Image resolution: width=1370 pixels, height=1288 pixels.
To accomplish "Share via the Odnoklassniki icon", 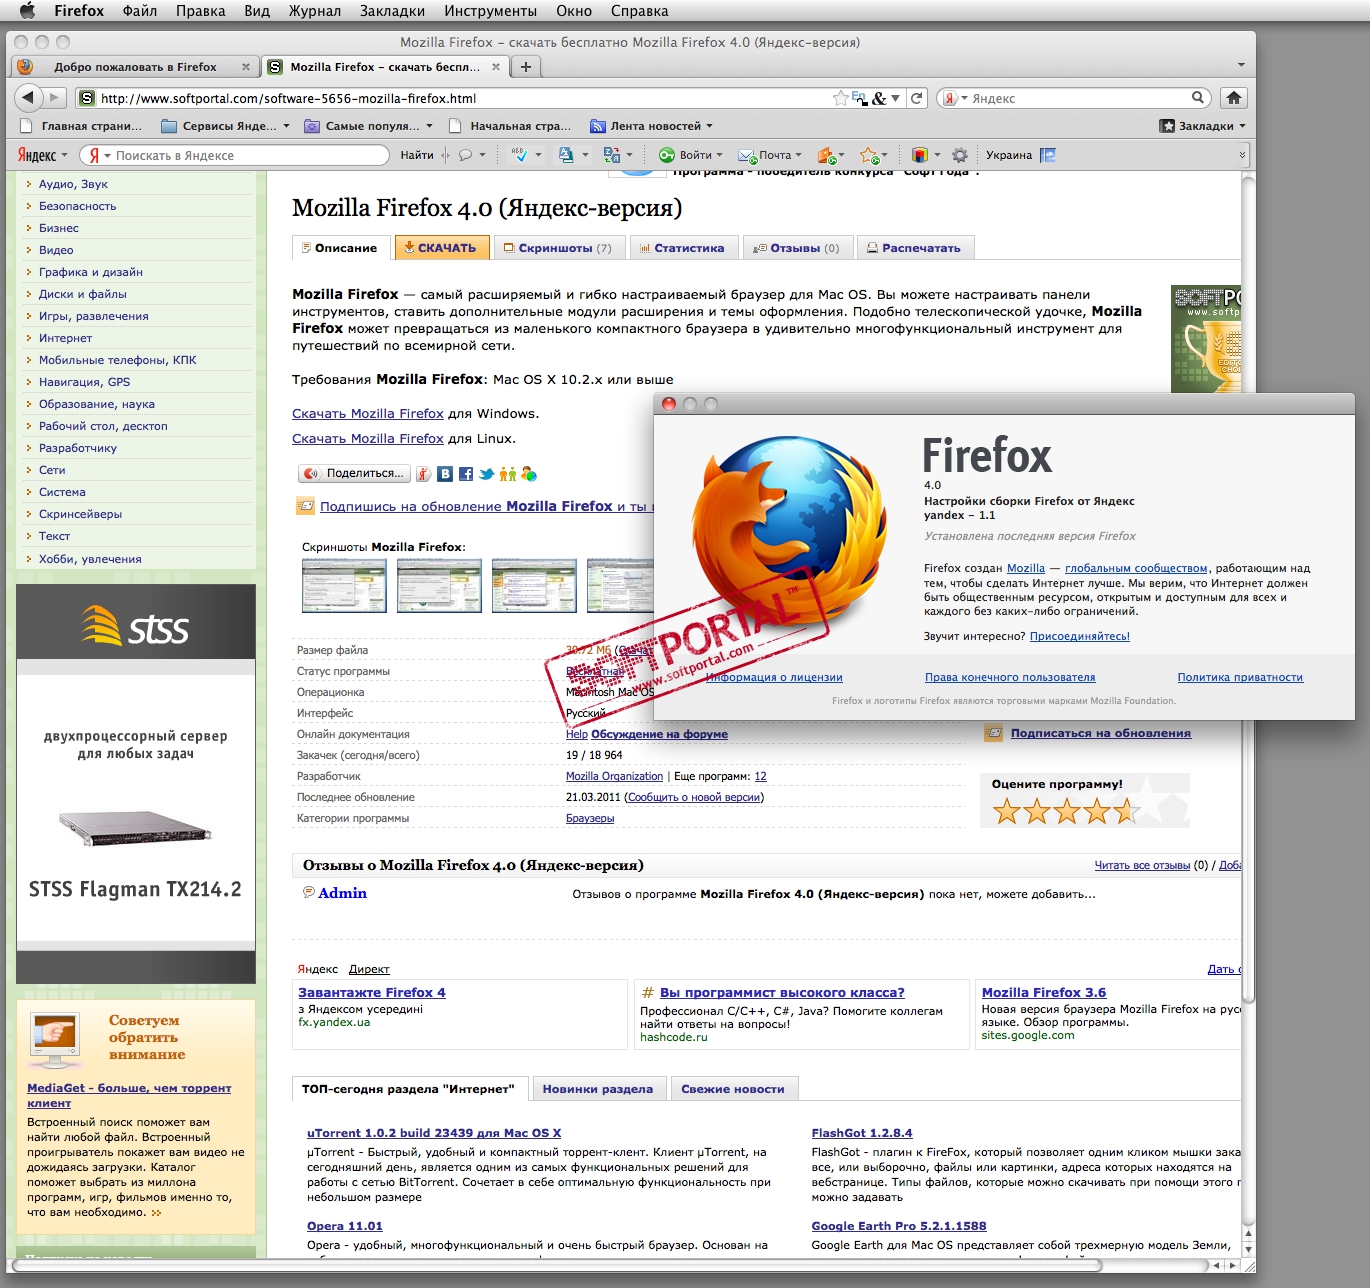I will click(x=508, y=474).
